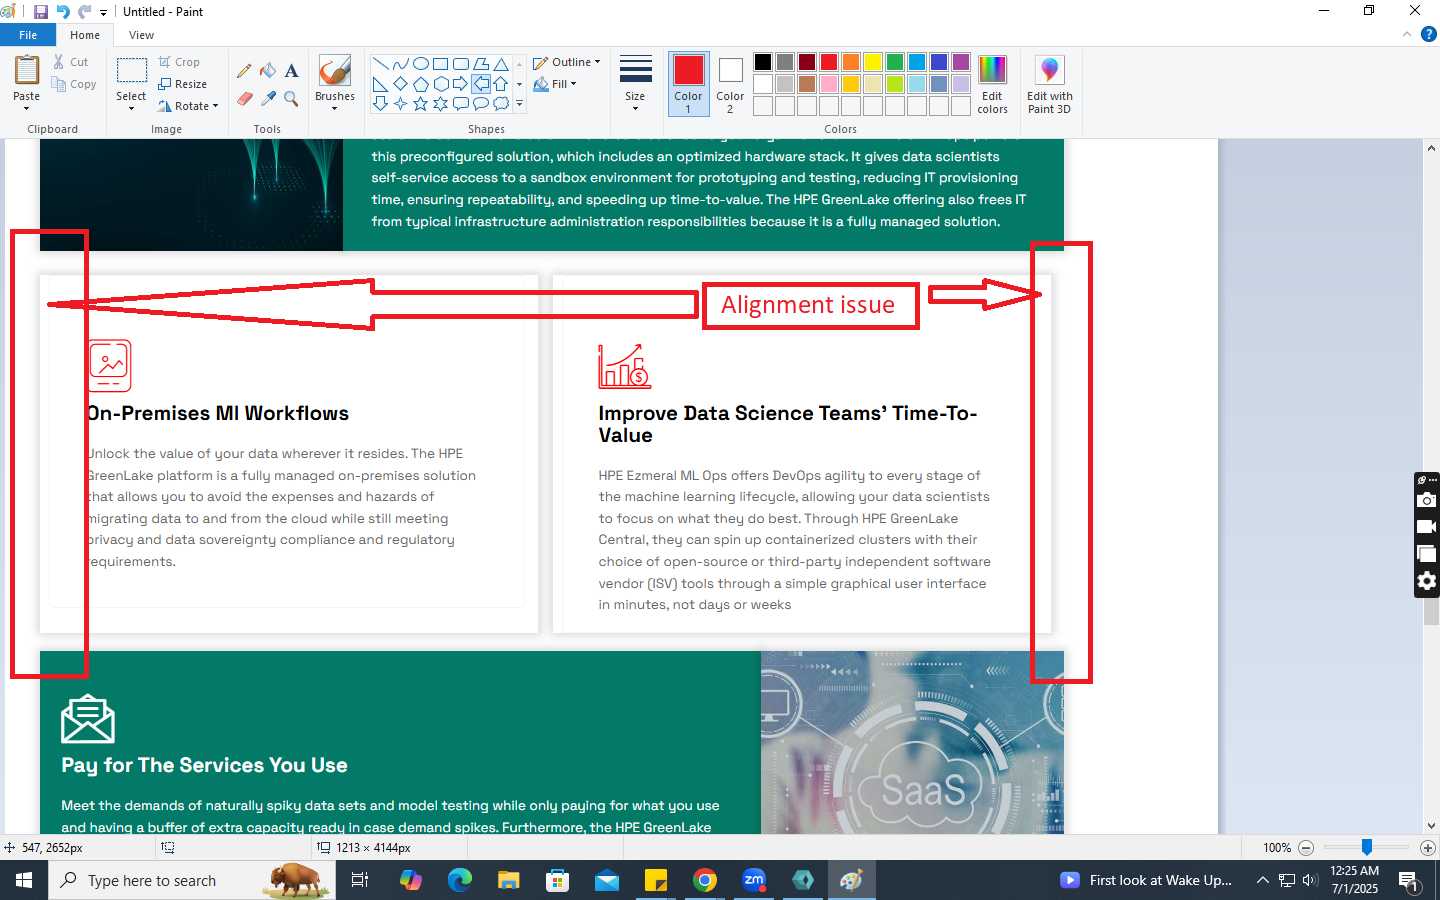Choose the Oval shape

coord(420,63)
